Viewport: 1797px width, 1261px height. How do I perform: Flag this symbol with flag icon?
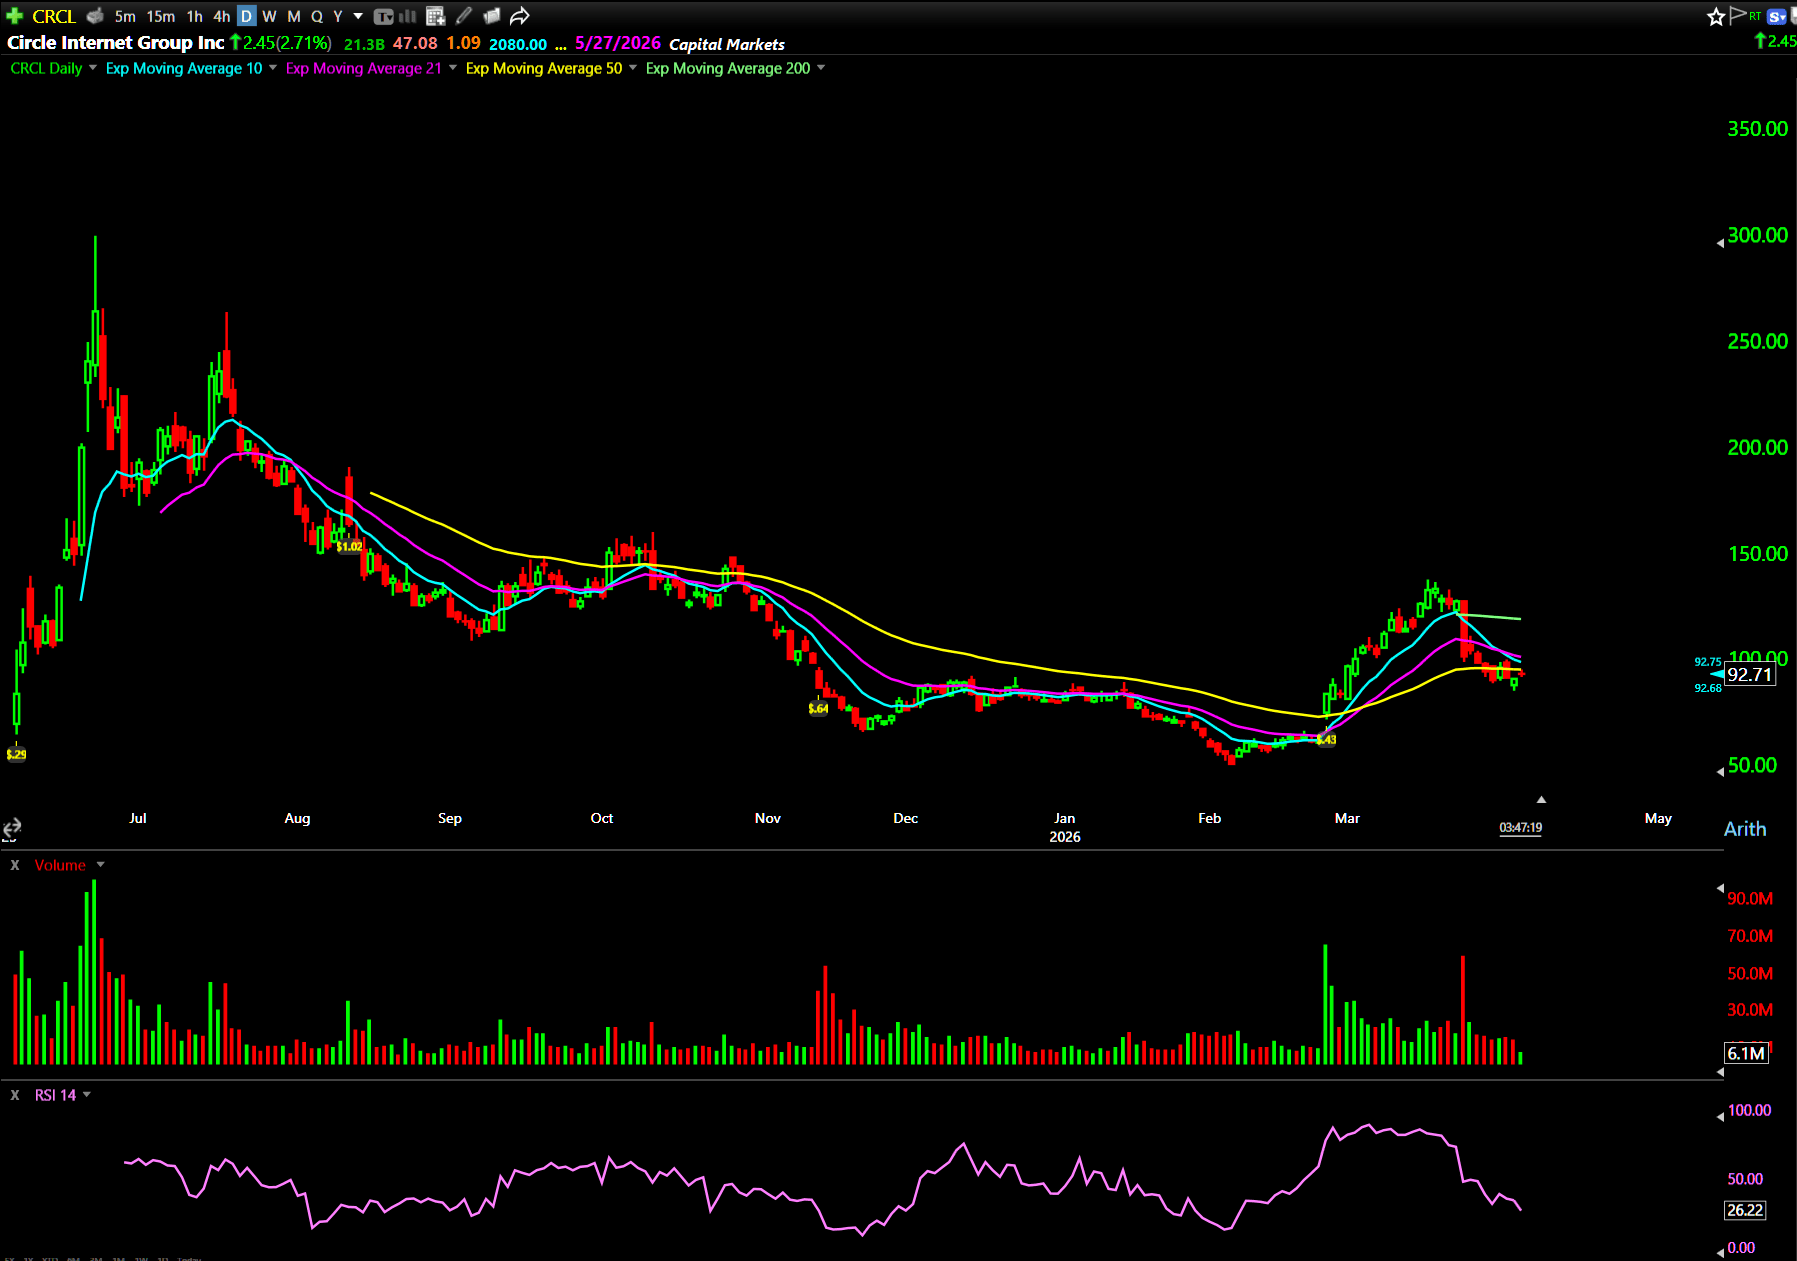[1738, 15]
